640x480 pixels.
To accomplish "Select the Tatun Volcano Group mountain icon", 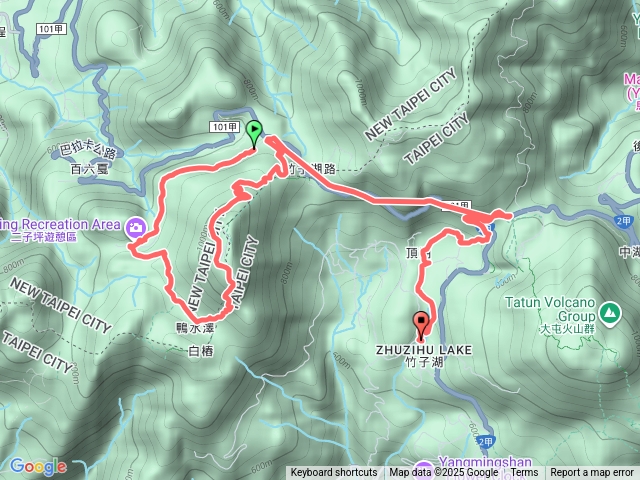I will point(610,314).
